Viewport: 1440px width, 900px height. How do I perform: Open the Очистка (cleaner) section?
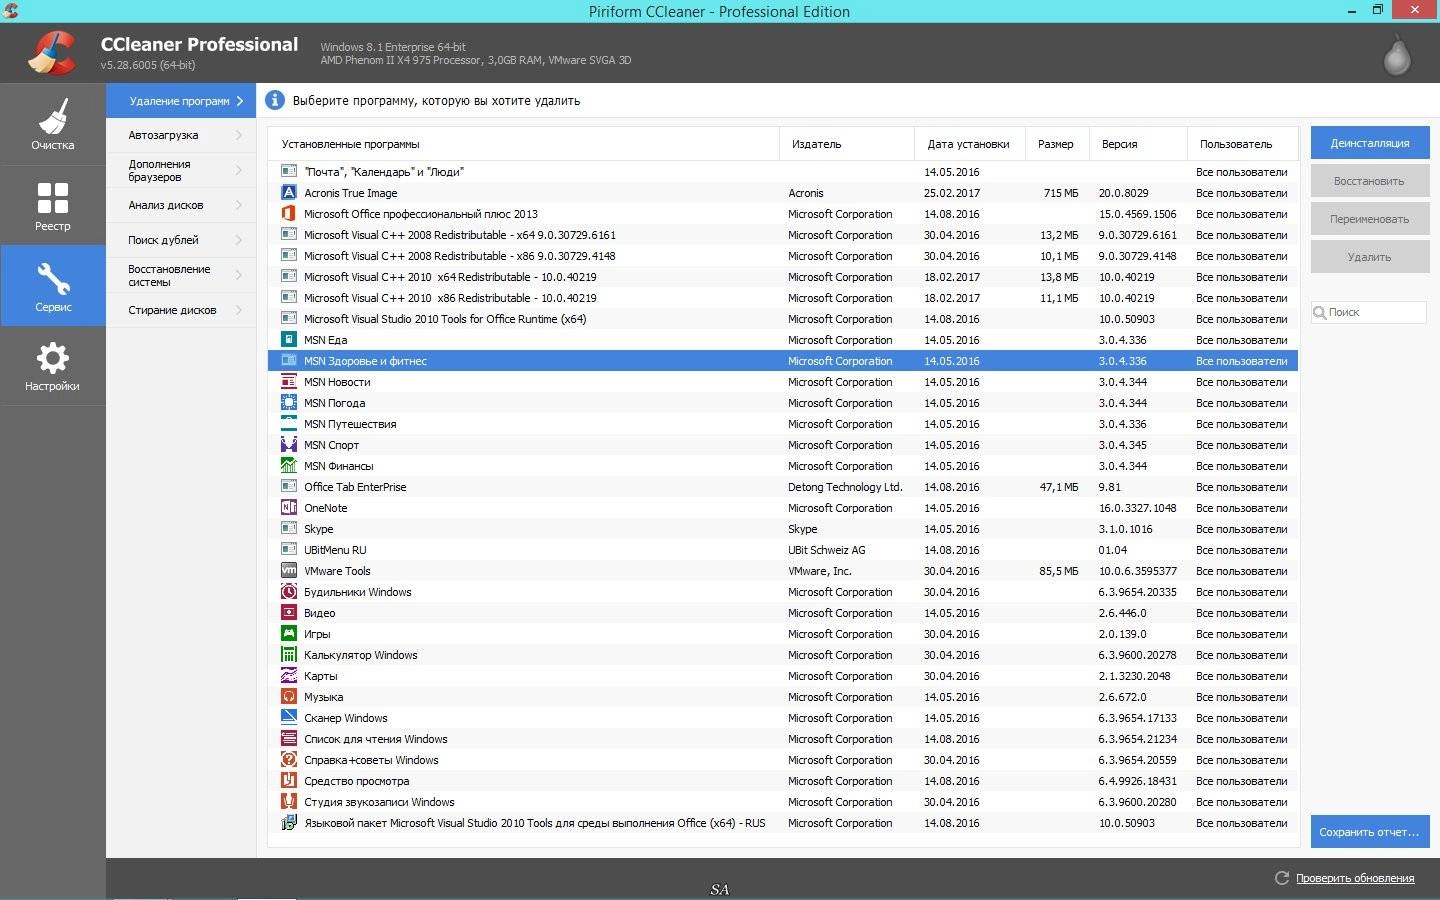52,124
